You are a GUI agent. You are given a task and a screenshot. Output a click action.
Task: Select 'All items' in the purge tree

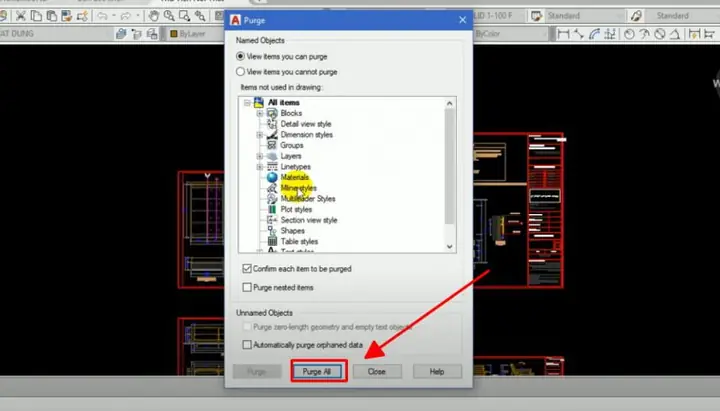click(x=284, y=102)
